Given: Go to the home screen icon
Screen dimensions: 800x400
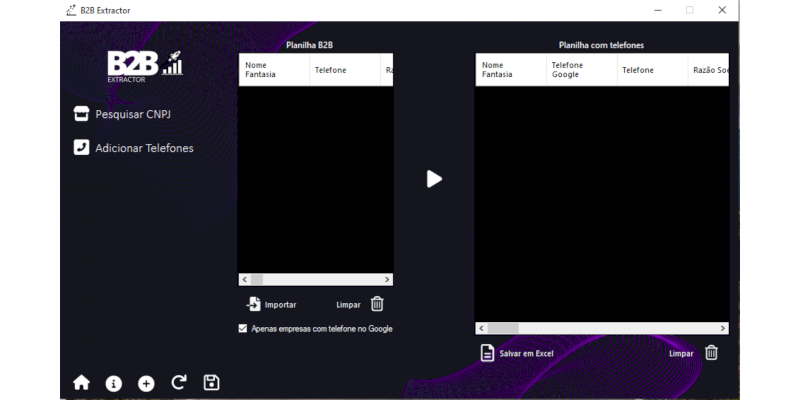Looking at the screenshot, I should point(81,383).
